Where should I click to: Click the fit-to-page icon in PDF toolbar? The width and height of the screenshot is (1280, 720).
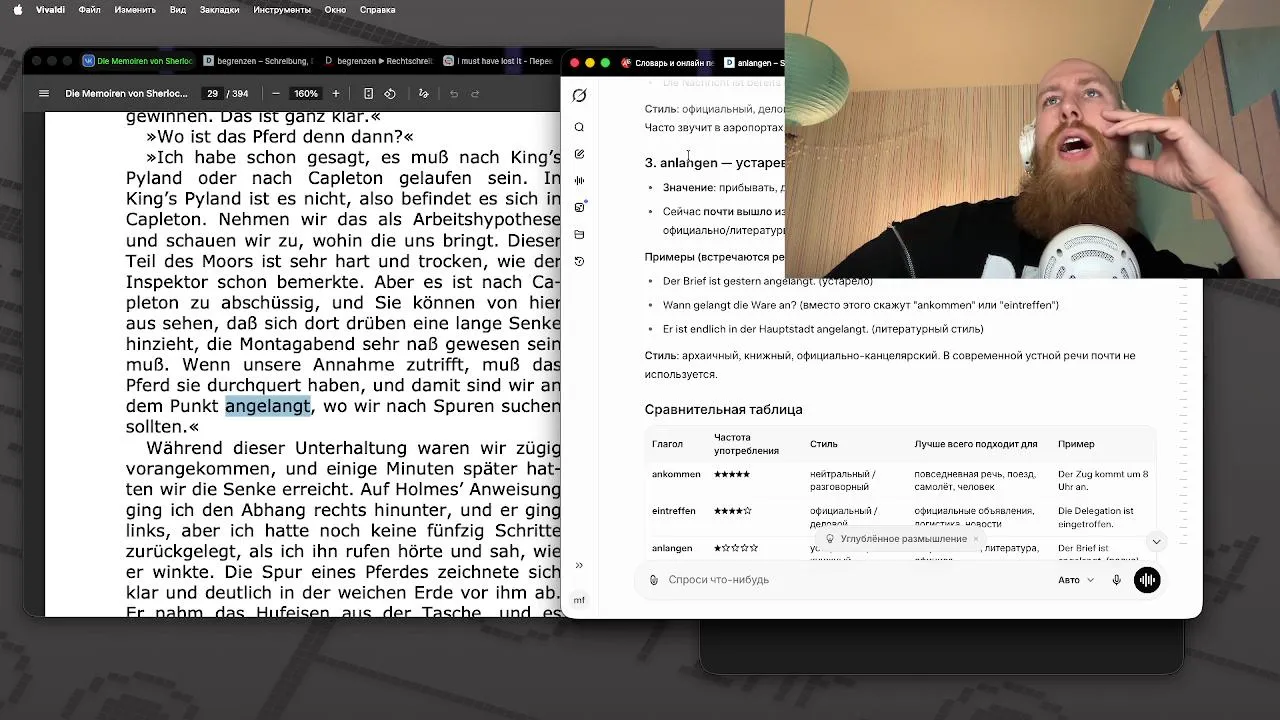click(x=368, y=93)
